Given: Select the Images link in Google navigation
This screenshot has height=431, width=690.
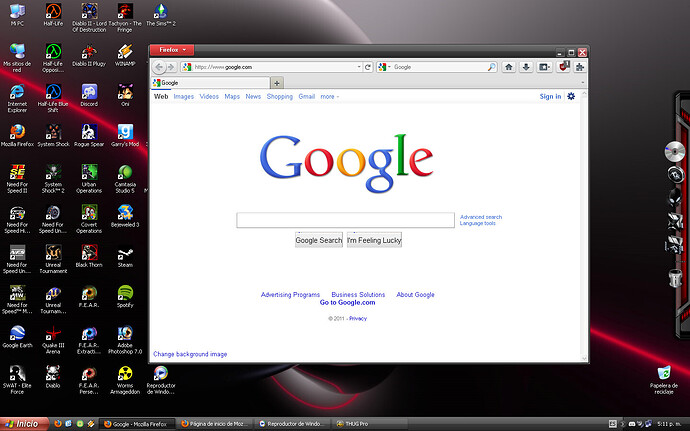Looking at the screenshot, I should point(183,97).
